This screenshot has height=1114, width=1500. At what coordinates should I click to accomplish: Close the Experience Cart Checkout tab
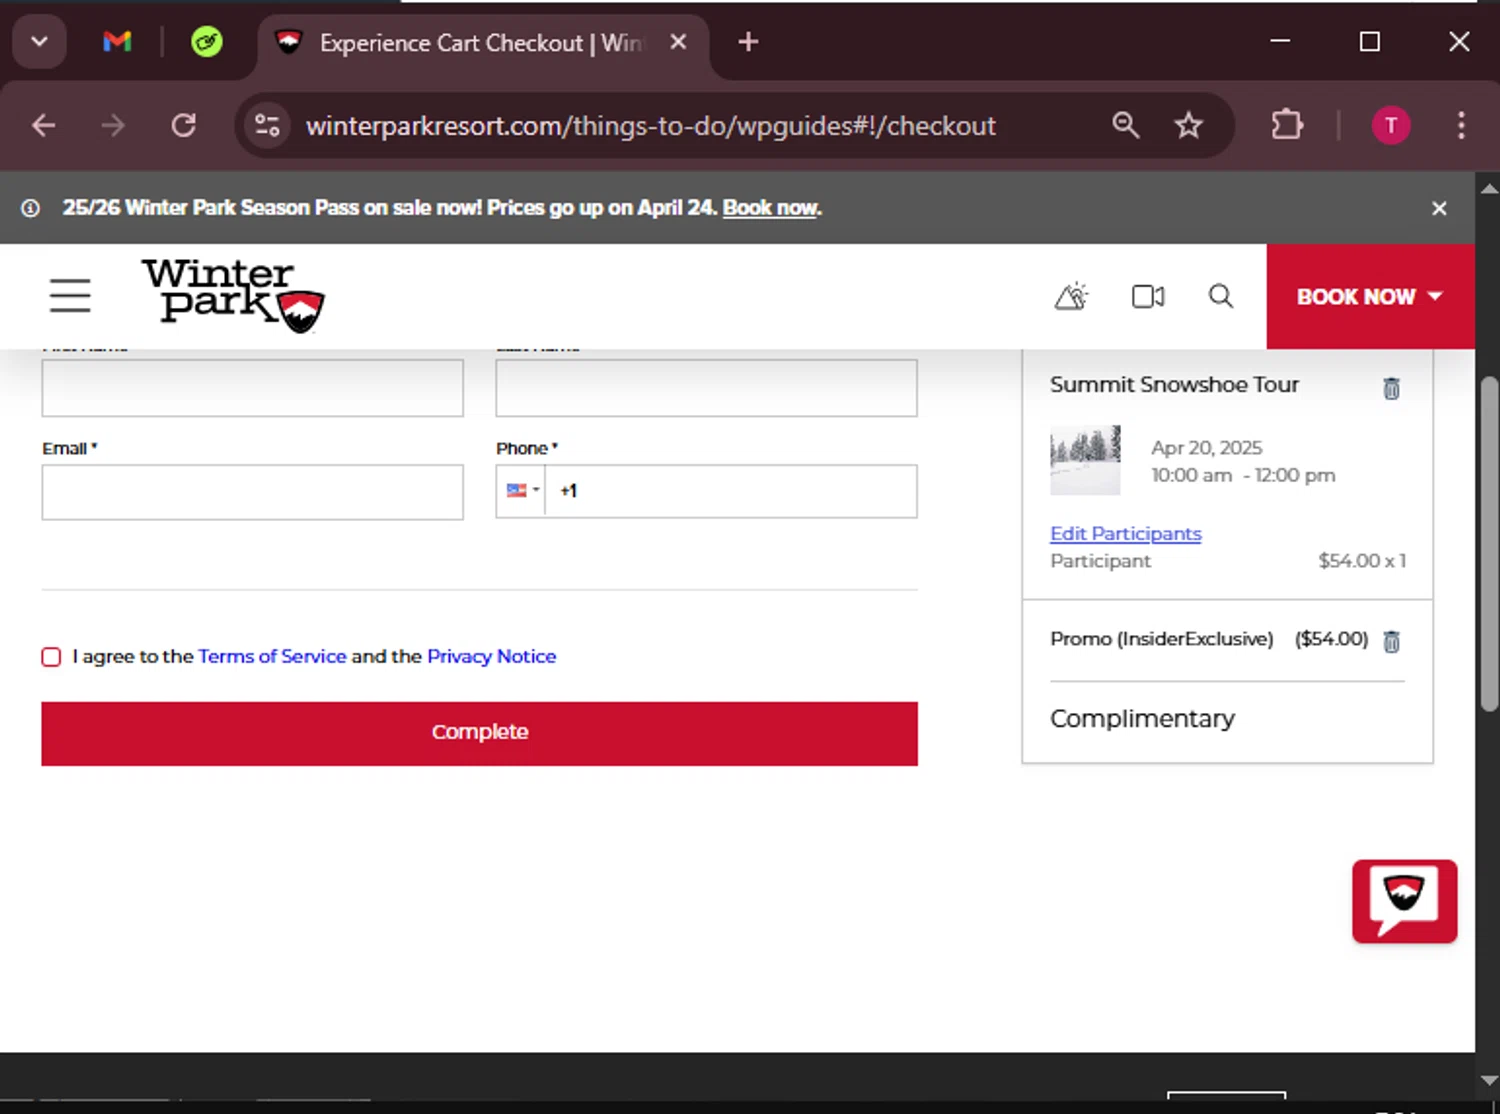pyautogui.click(x=678, y=42)
